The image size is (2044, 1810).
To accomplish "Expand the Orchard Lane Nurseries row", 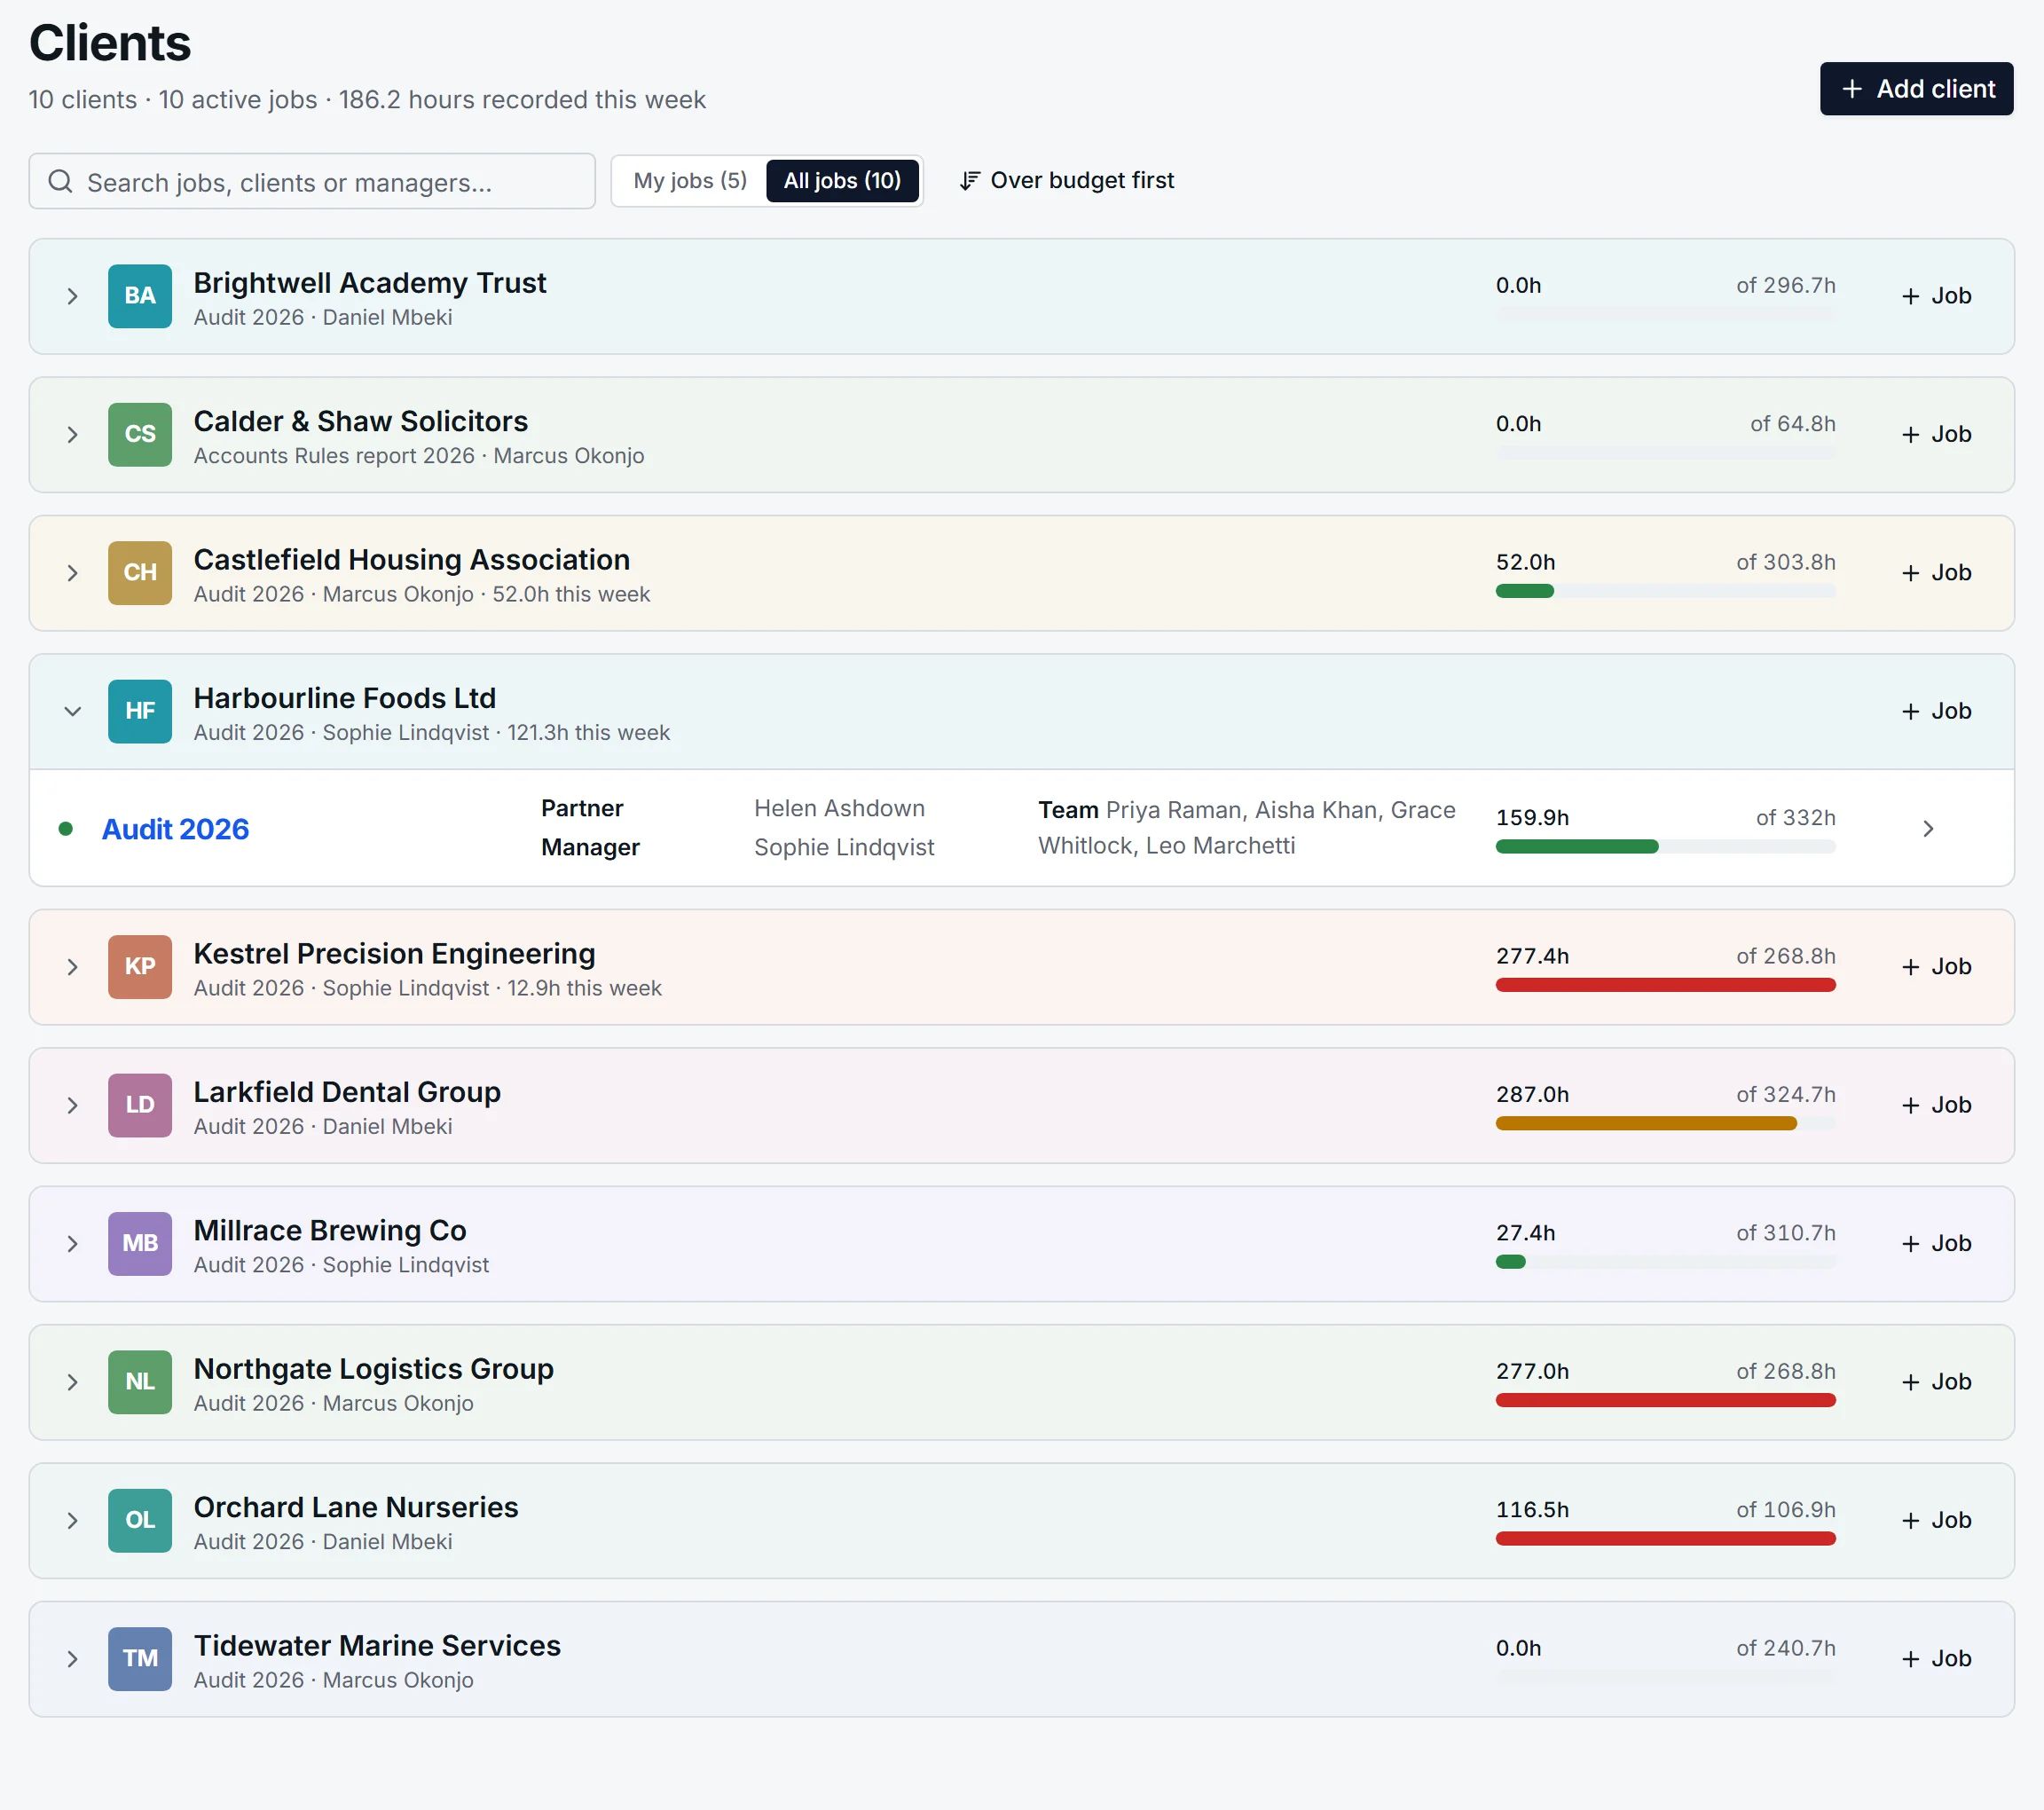I will tap(72, 1520).
